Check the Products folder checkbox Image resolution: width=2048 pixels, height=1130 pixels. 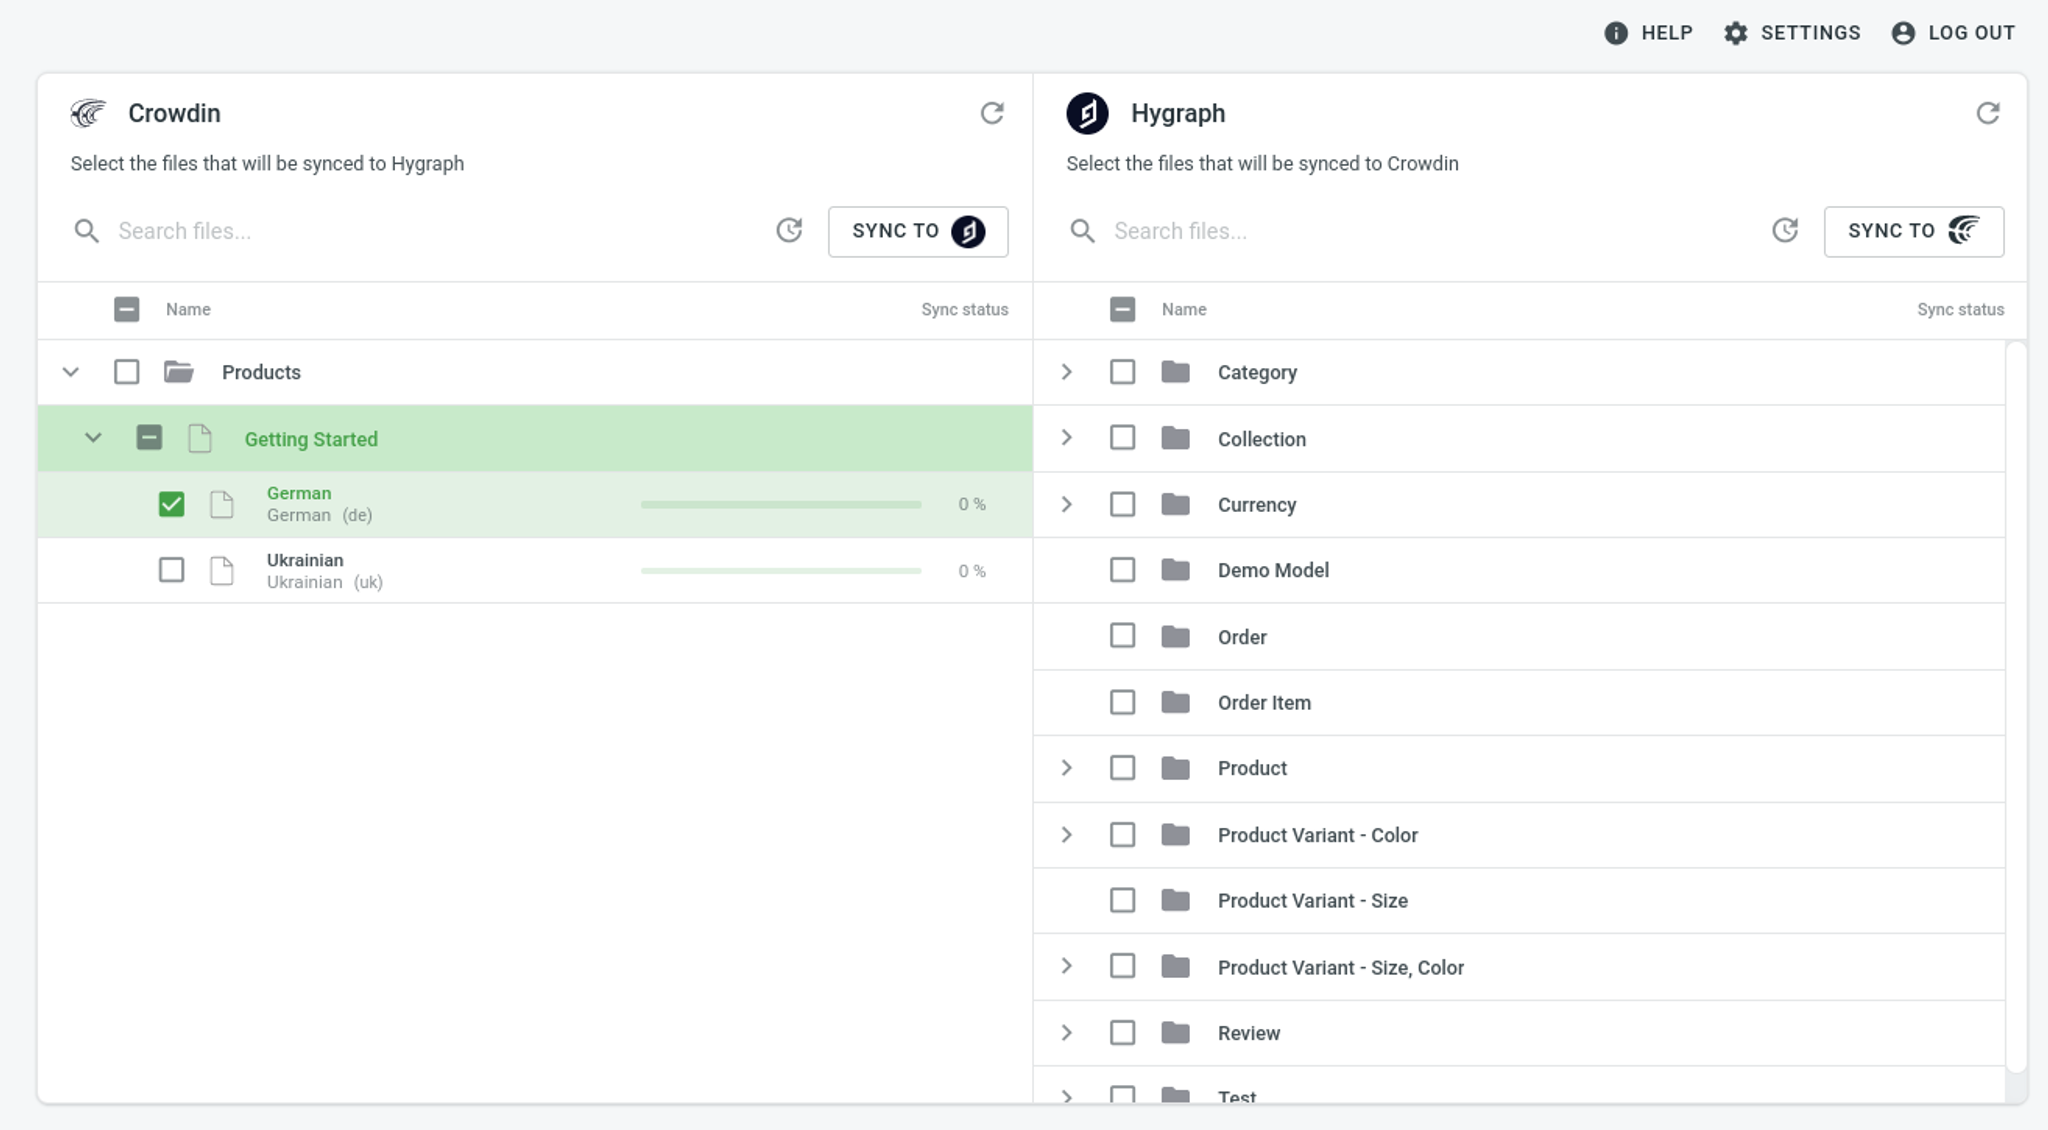[x=127, y=372]
